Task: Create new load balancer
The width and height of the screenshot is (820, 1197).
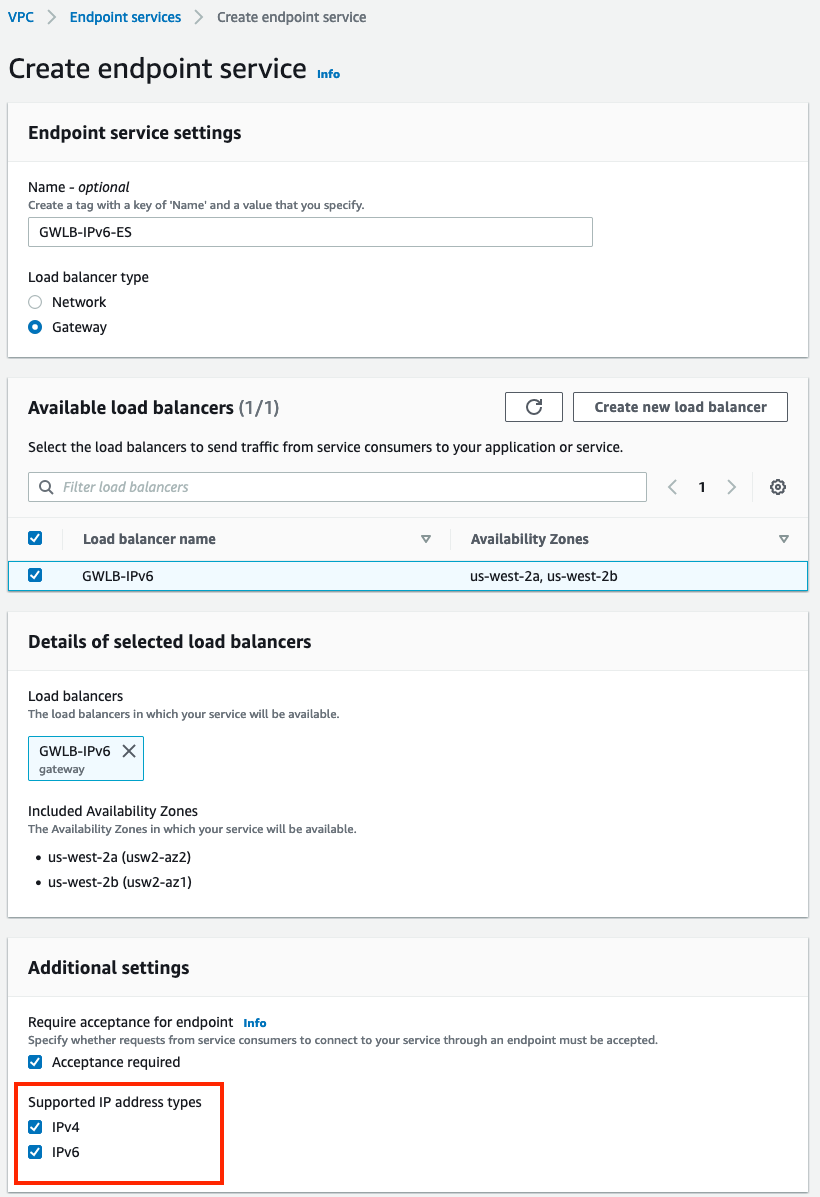Action: (x=680, y=407)
